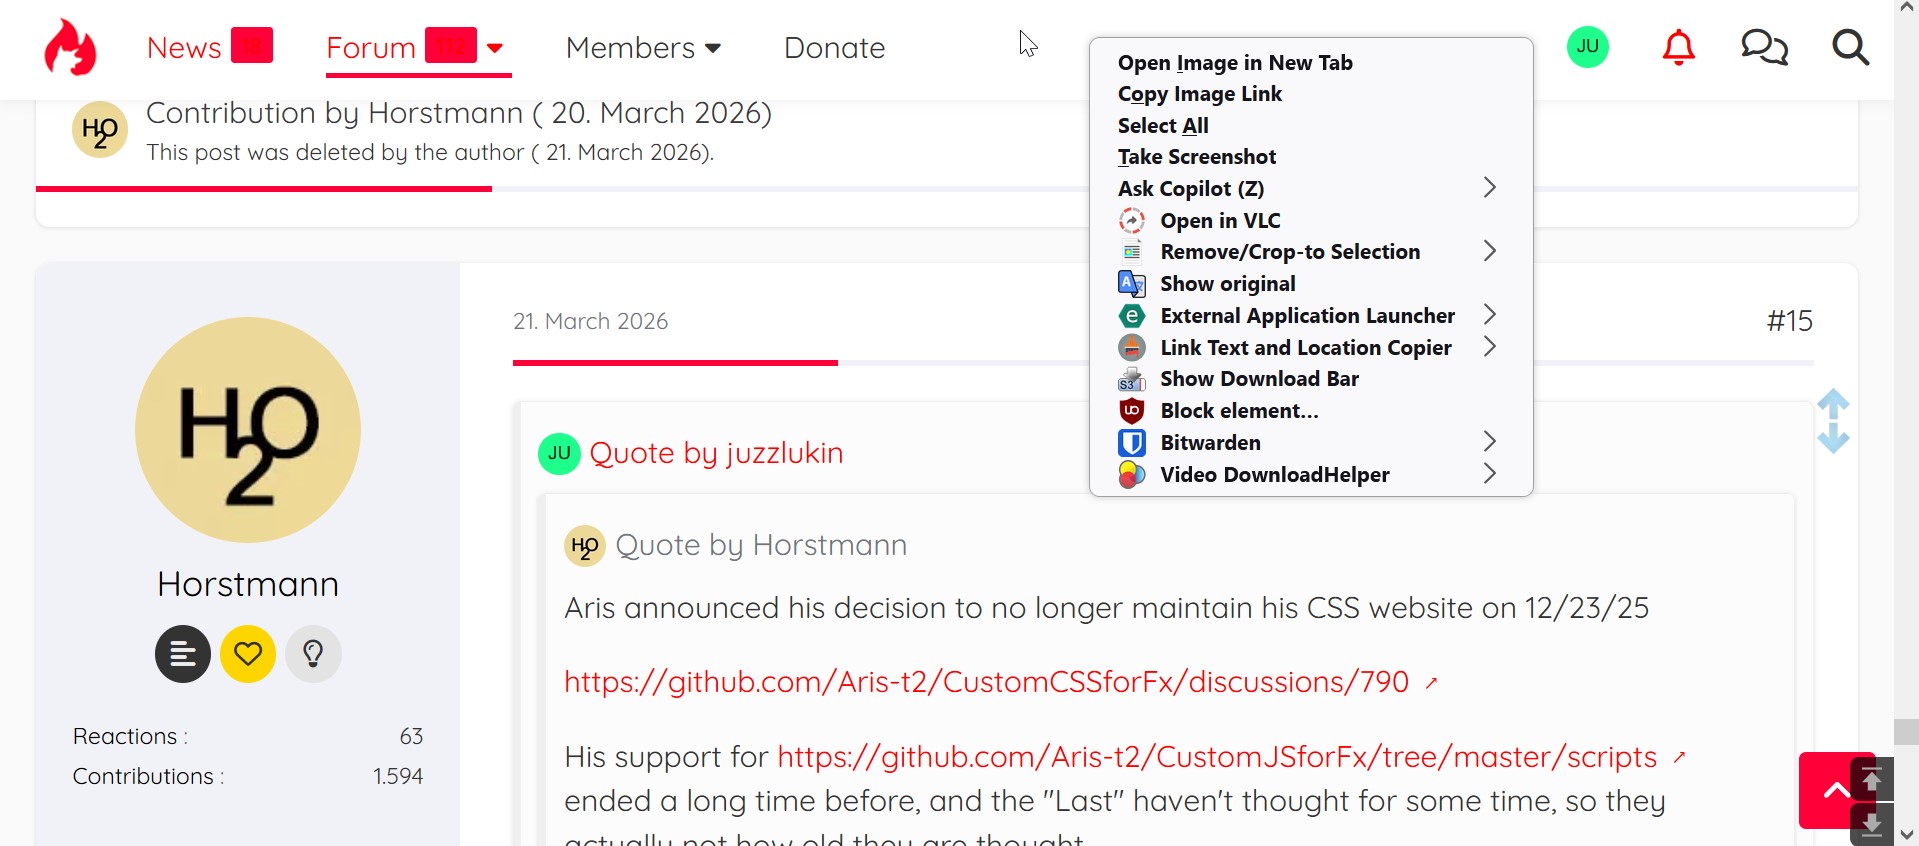The image size is (1919, 846).
Task: Expand the Forum dropdown arrow
Action: (x=495, y=48)
